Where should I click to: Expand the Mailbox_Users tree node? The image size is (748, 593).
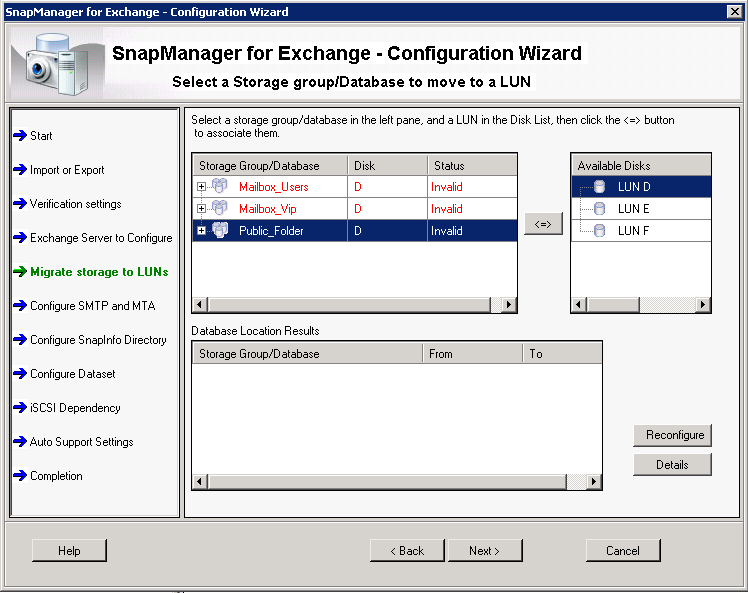tap(202, 187)
